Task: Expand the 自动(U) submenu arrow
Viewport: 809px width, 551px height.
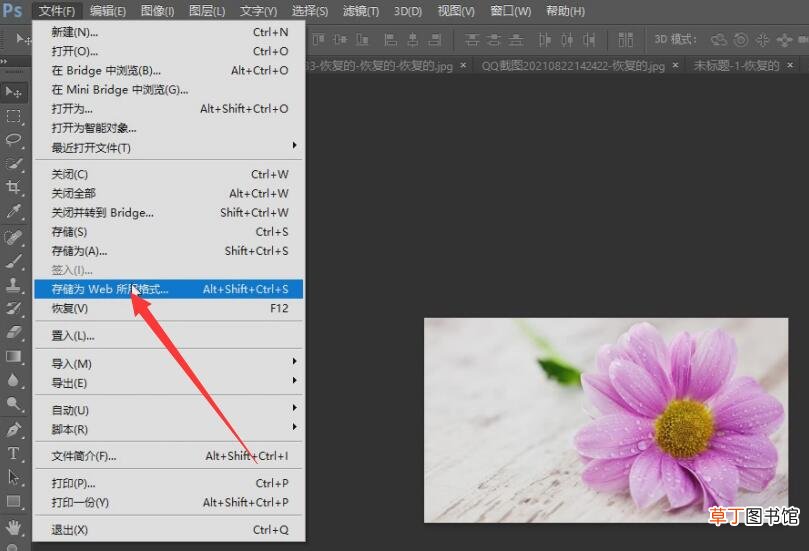Action: pyautogui.click(x=295, y=408)
